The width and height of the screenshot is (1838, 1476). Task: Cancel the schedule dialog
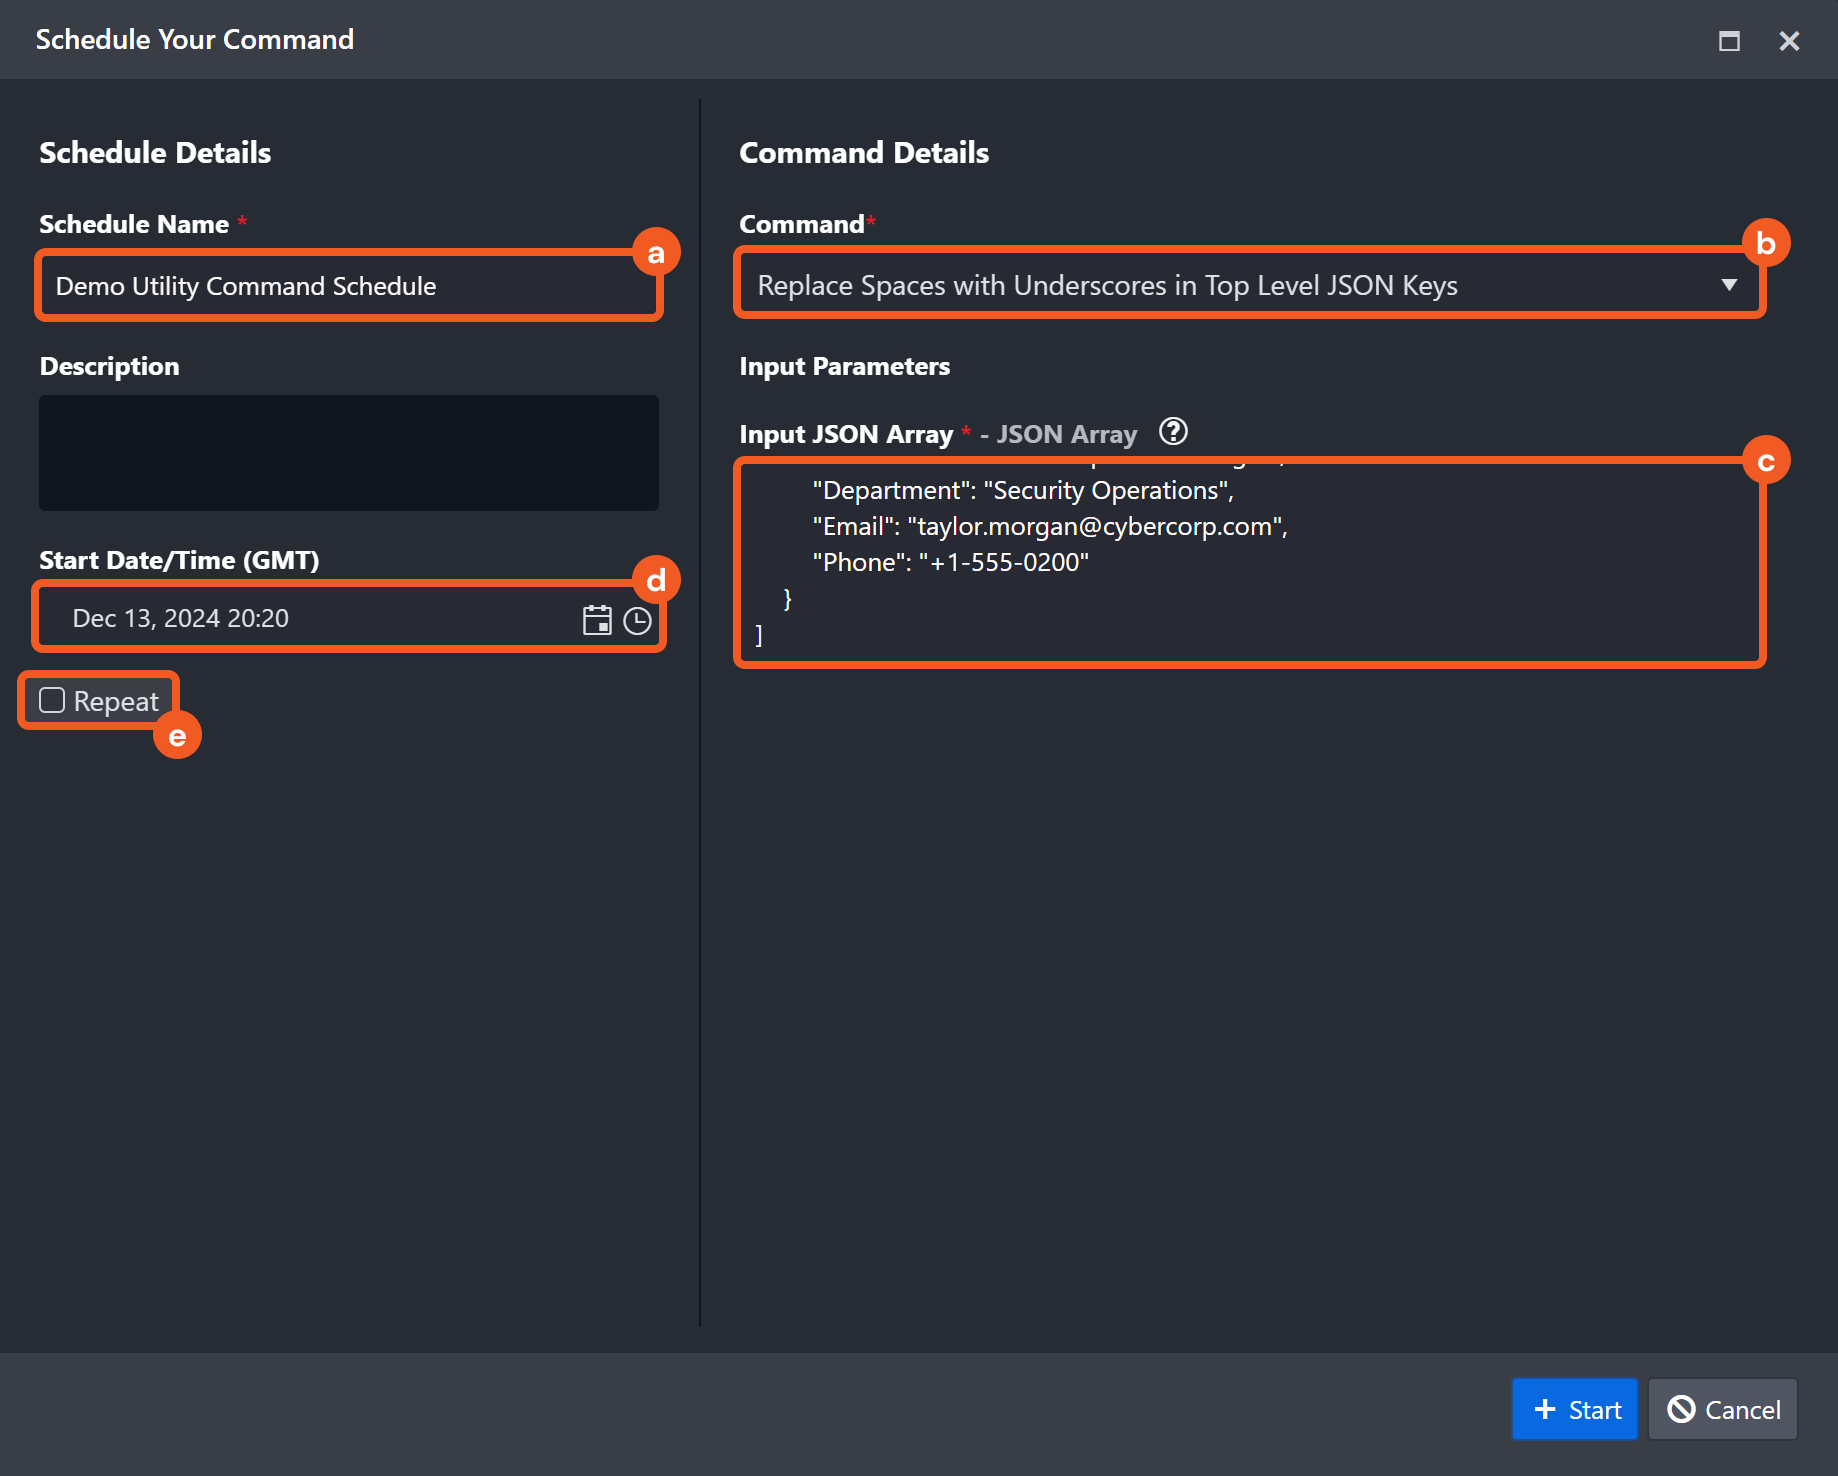(1722, 1409)
